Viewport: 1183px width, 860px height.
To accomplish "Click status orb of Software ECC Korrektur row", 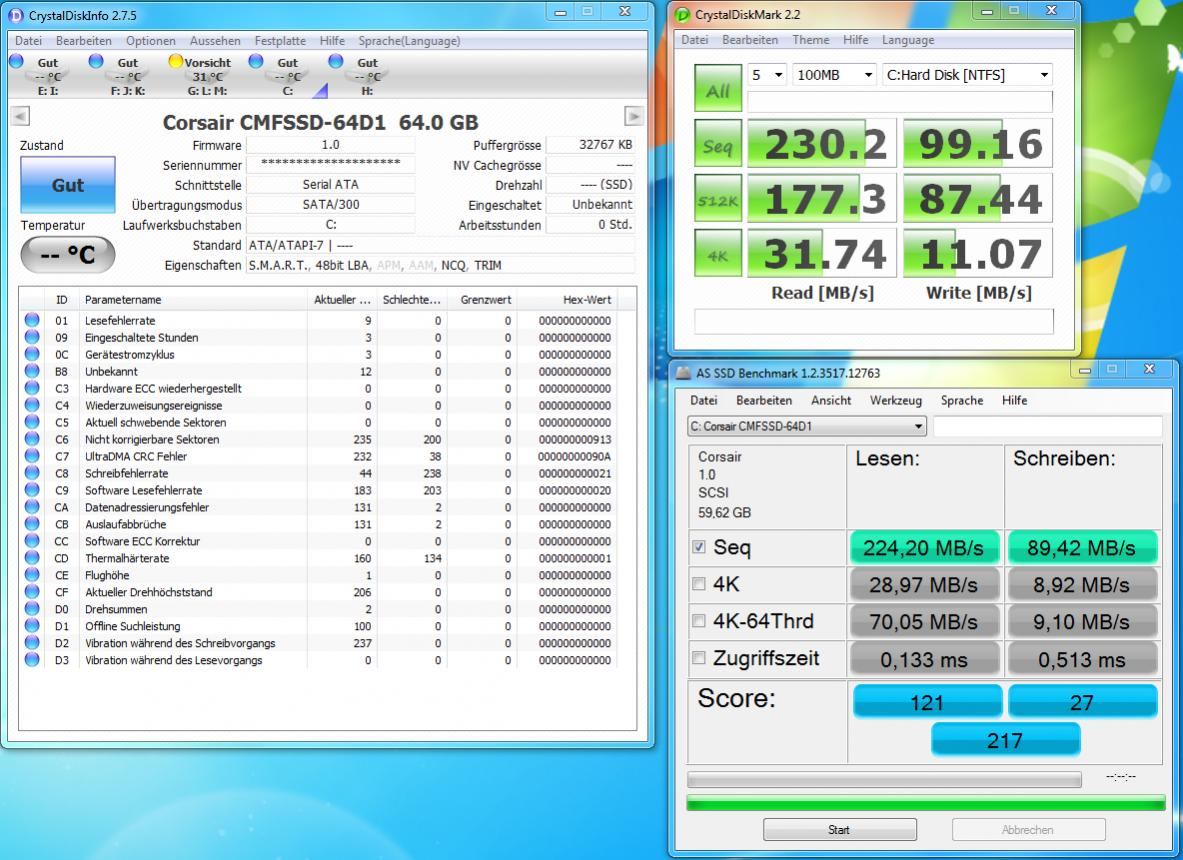I will pyautogui.click(x=32, y=541).
